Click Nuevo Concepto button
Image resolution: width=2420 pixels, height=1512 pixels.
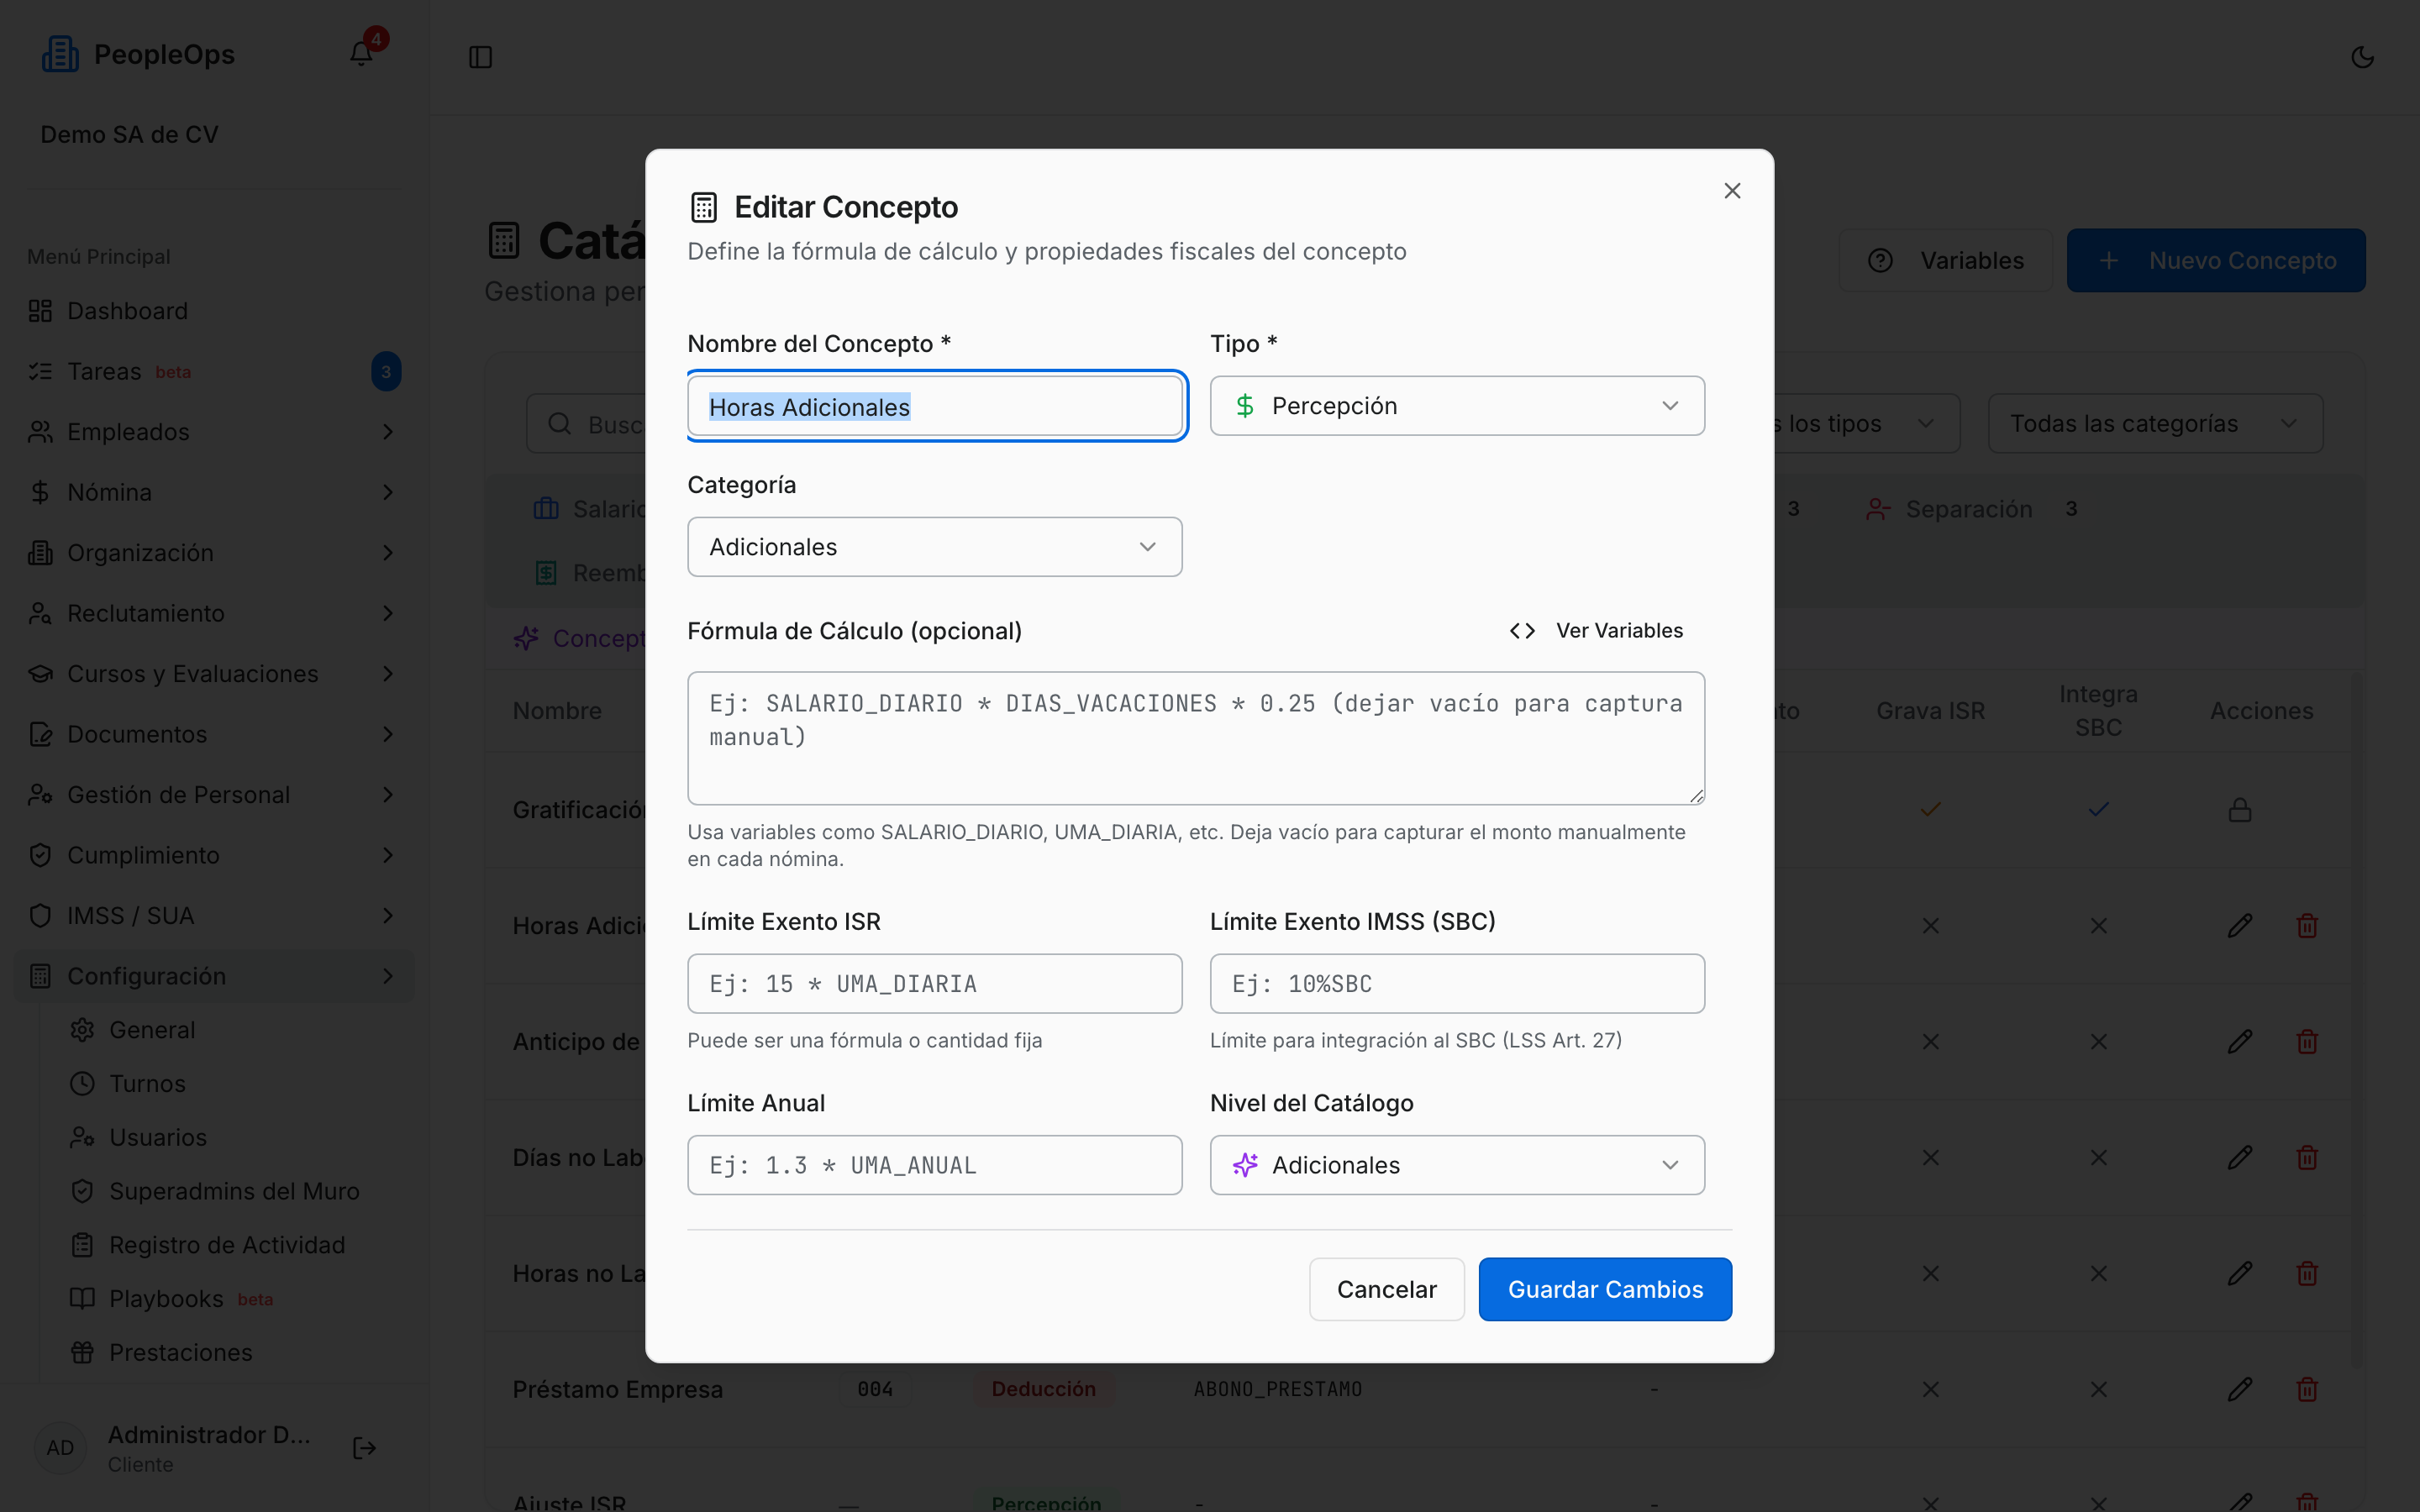[x=2216, y=260]
